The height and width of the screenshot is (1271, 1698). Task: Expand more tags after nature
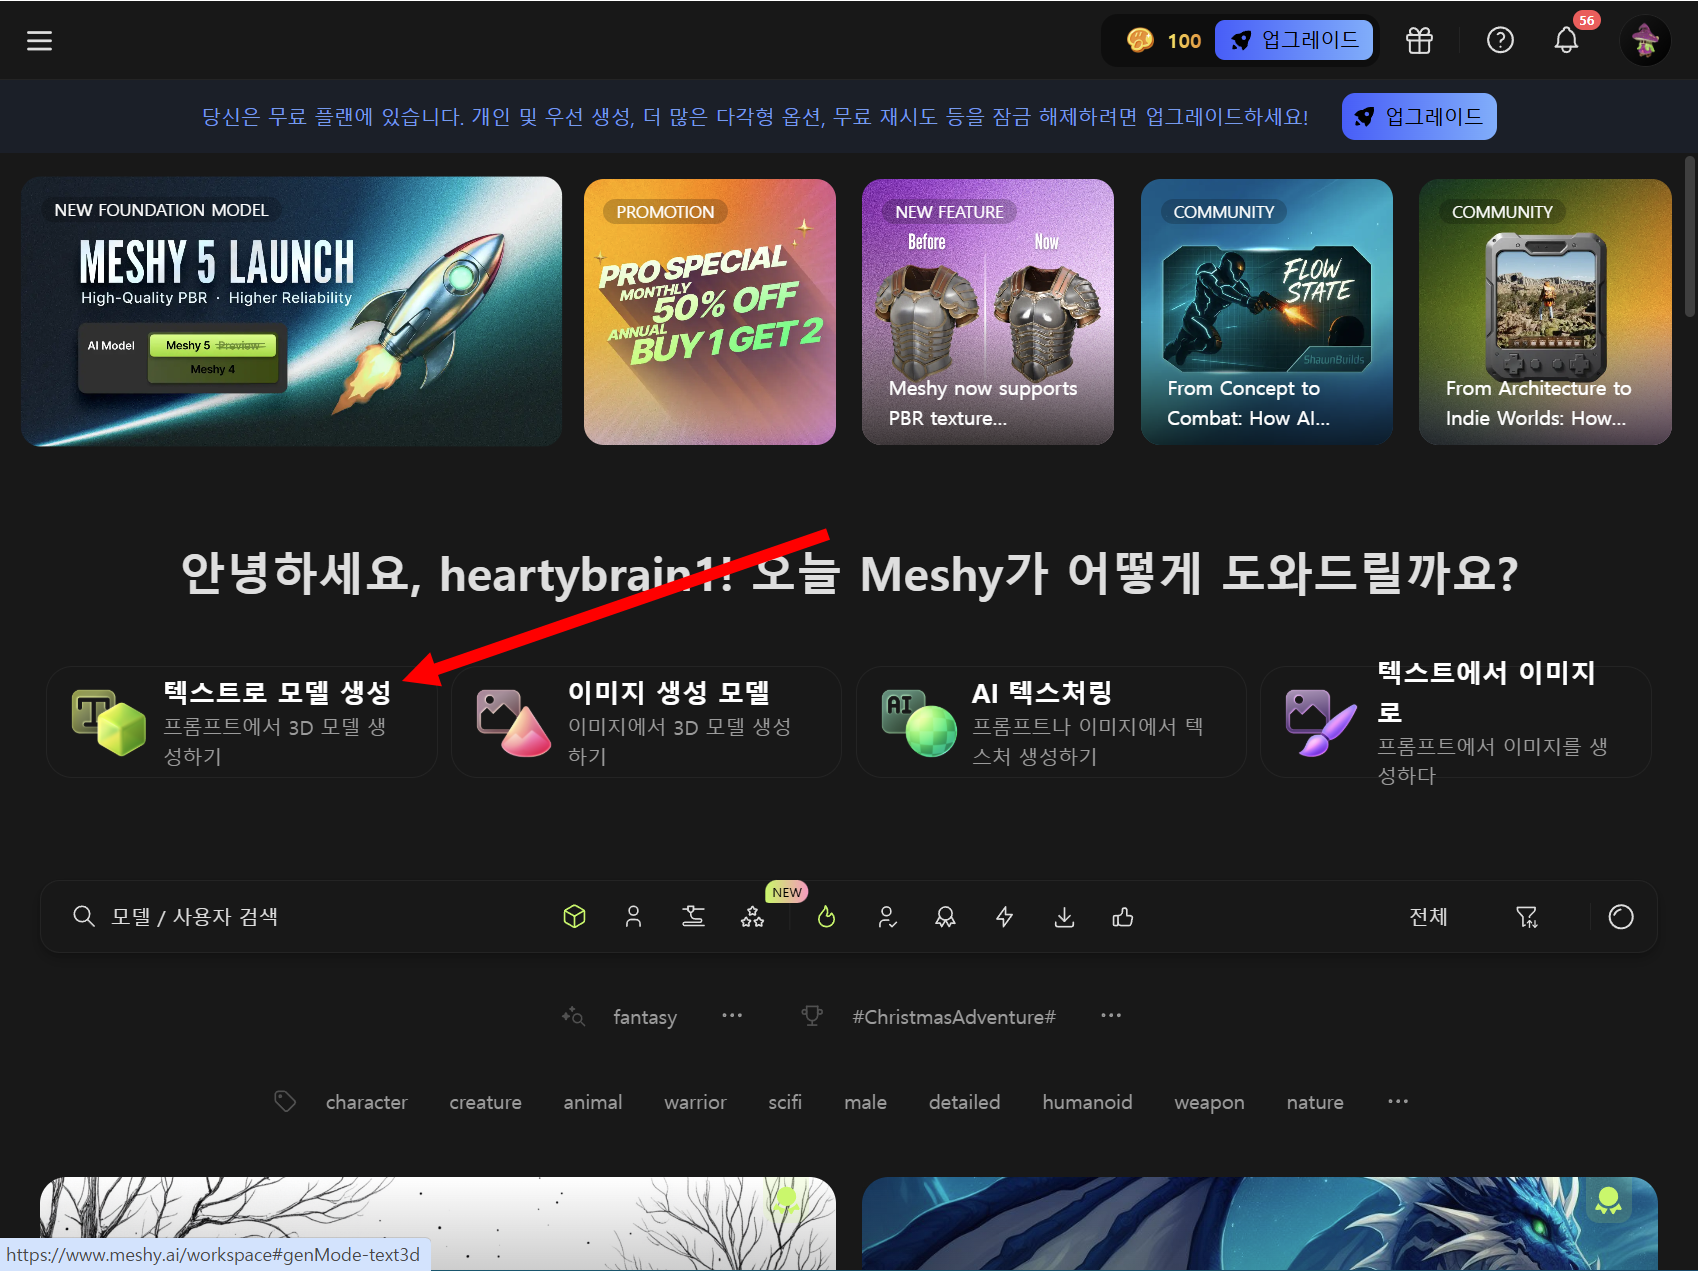coord(1398,1101)
